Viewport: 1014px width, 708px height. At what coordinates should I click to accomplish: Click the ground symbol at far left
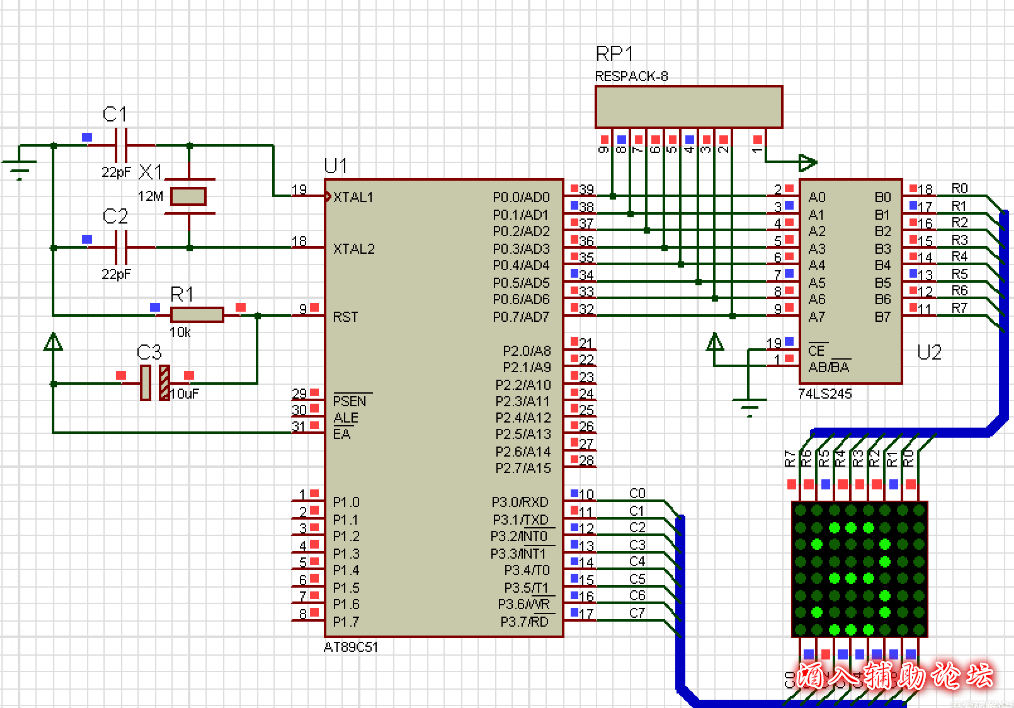(19, 164)
